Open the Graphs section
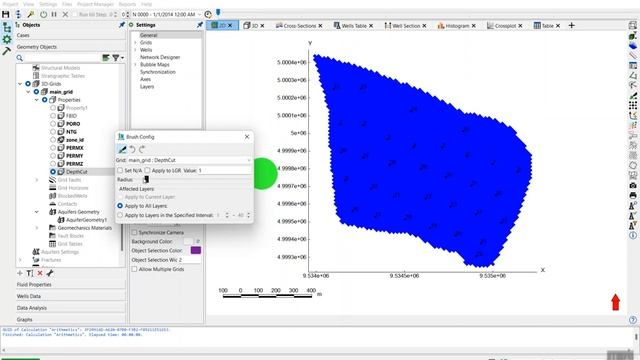The image size is (640, 360). (70, 320)
